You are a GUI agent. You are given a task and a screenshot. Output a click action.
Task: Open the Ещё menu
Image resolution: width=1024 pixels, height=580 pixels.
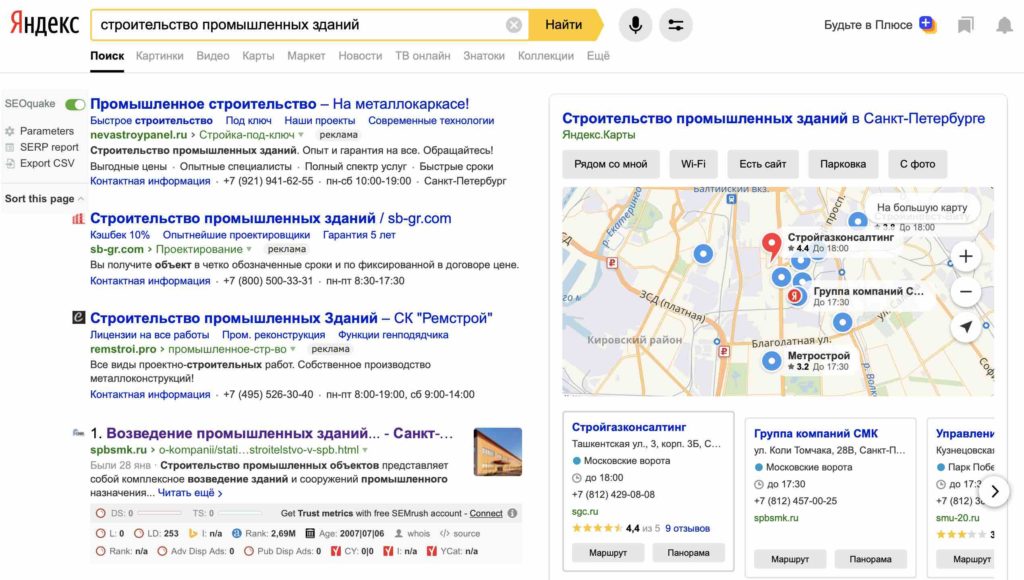[598, 56]
